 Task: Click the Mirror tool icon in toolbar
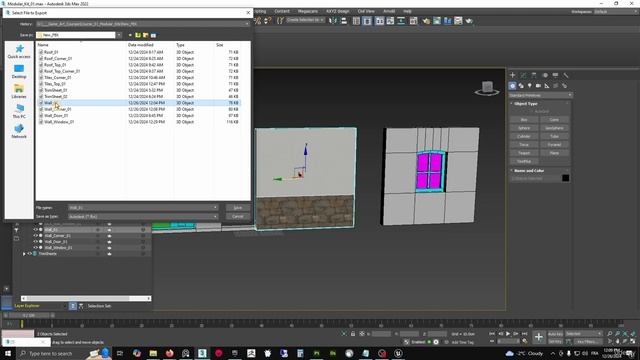[333, 21]
